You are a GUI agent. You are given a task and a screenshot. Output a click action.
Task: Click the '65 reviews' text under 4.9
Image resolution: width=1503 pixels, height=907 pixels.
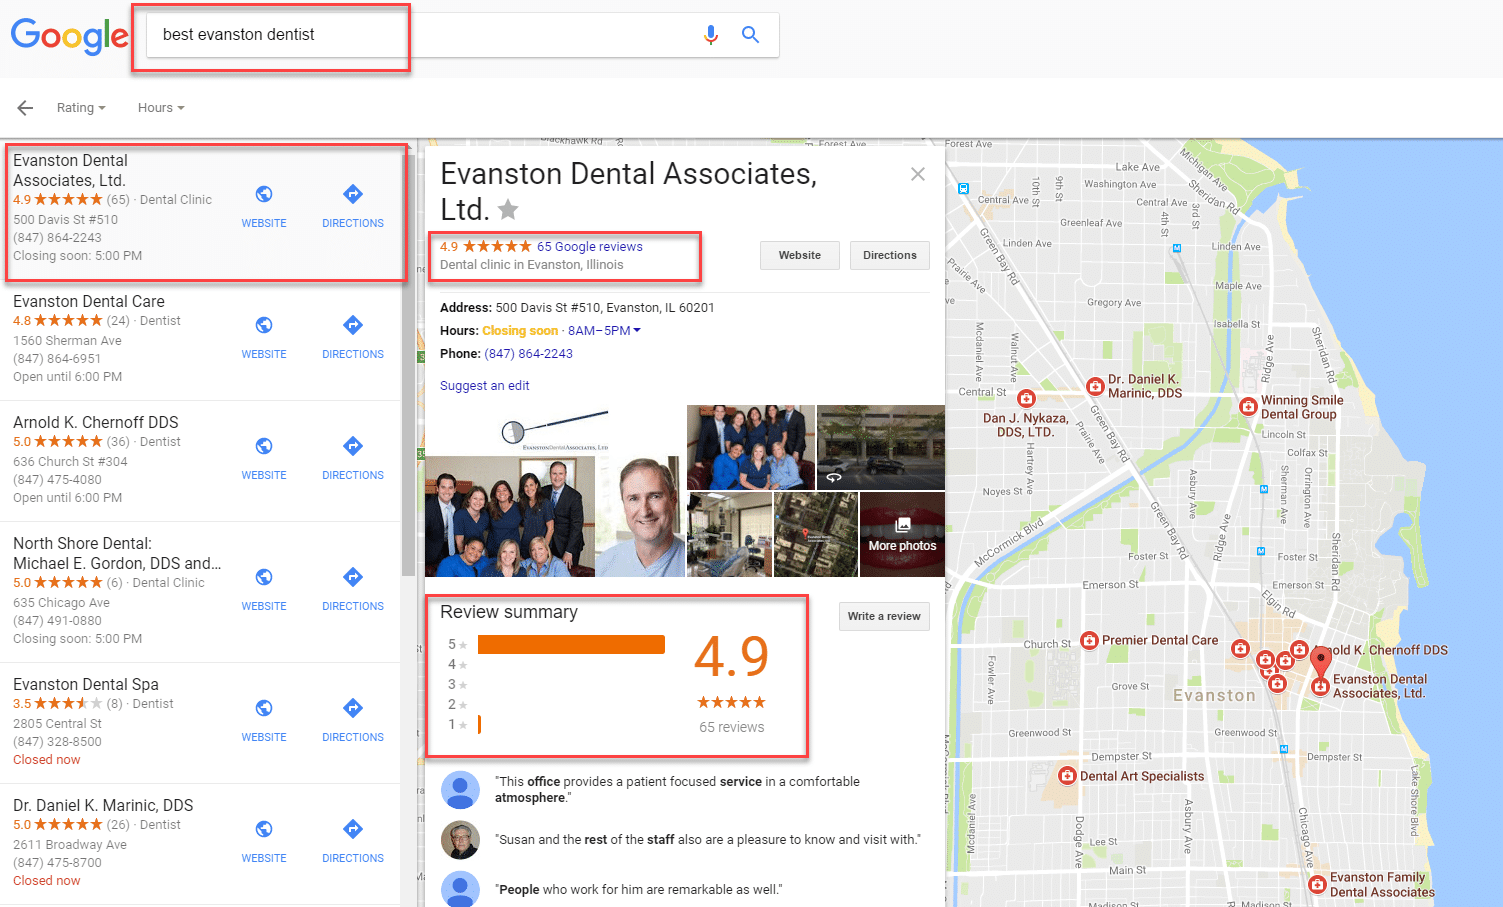click(731, 727)
